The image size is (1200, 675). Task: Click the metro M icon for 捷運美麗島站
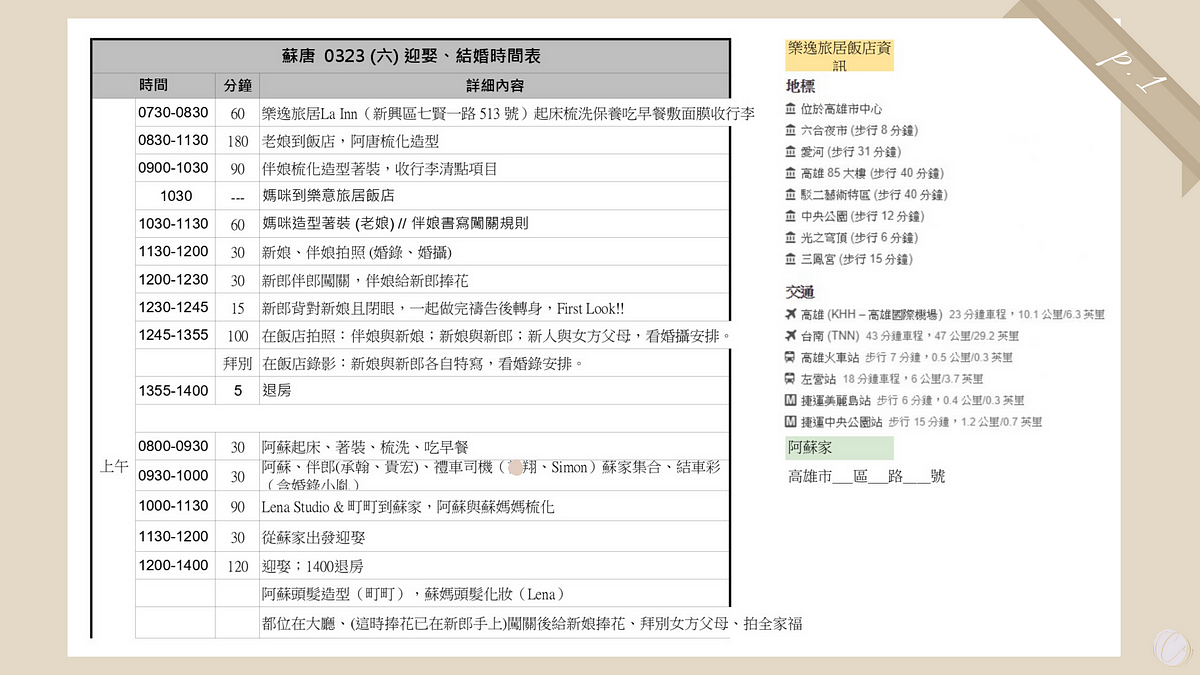coord(791,400)
